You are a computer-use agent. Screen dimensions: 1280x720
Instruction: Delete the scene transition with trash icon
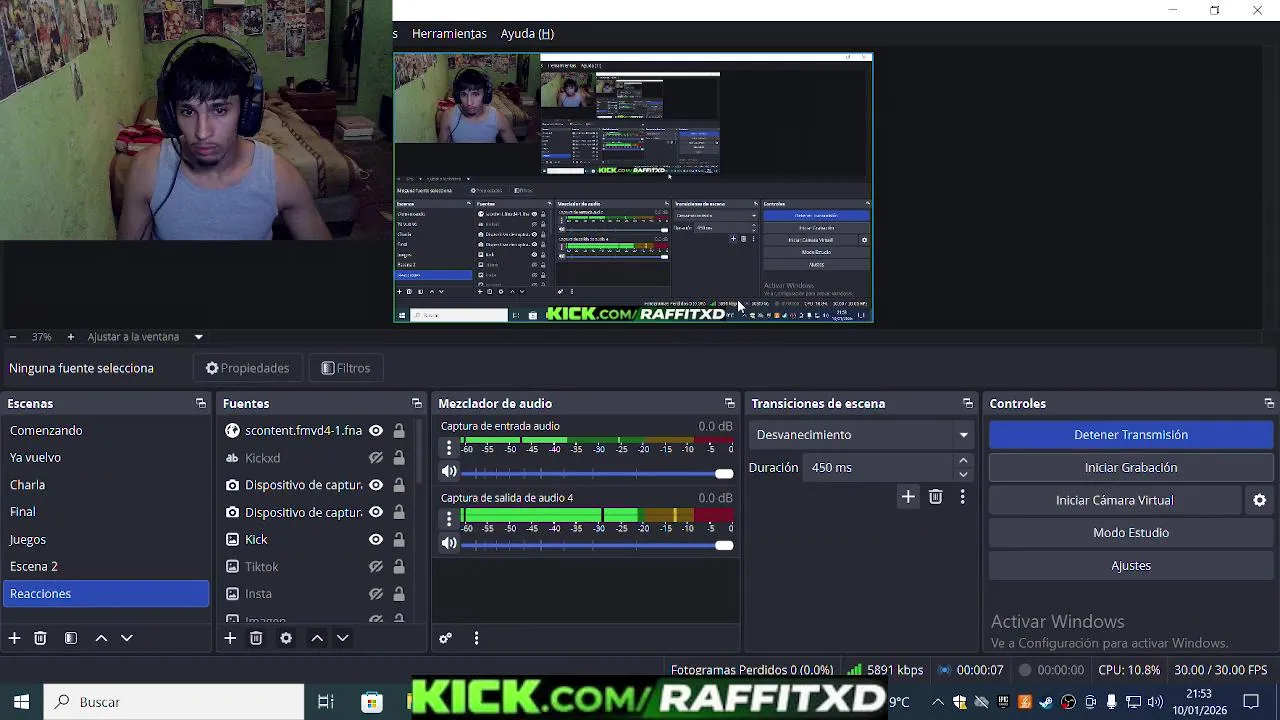935,497
